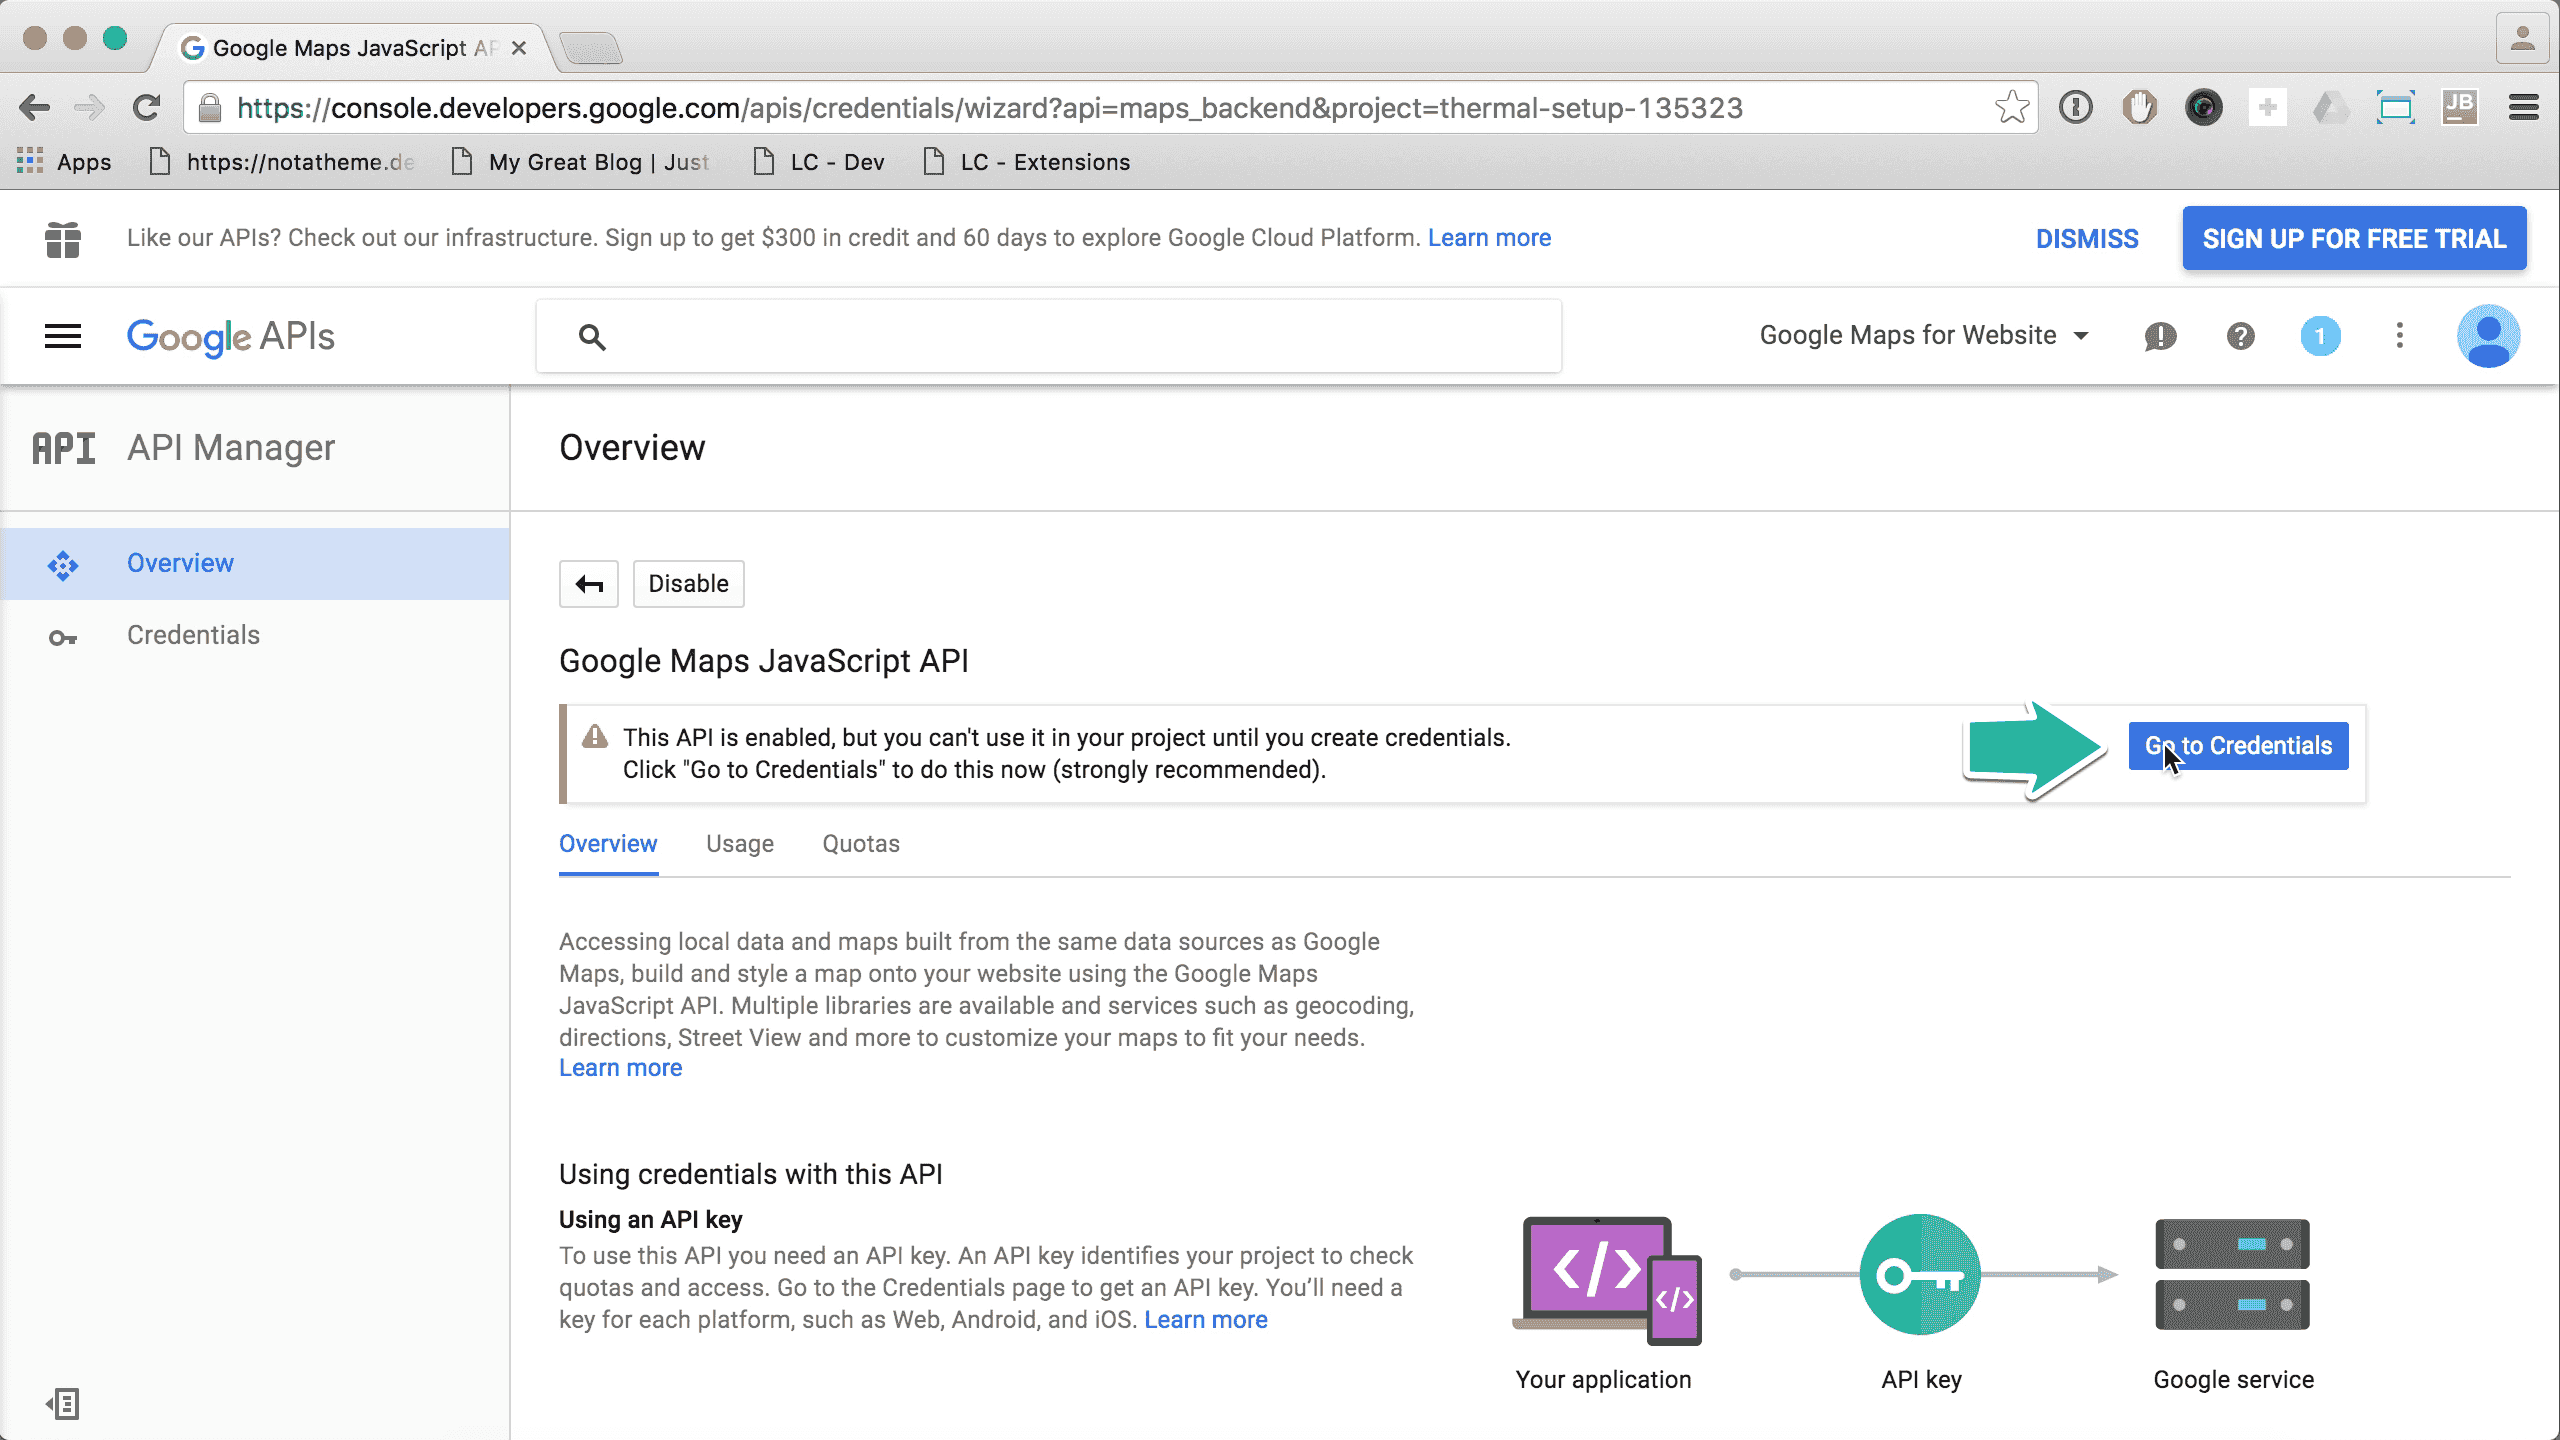Viewport: 2560px width, 1440px height.
Task: Click the user account avatar icon
Action: (2490, 336)
